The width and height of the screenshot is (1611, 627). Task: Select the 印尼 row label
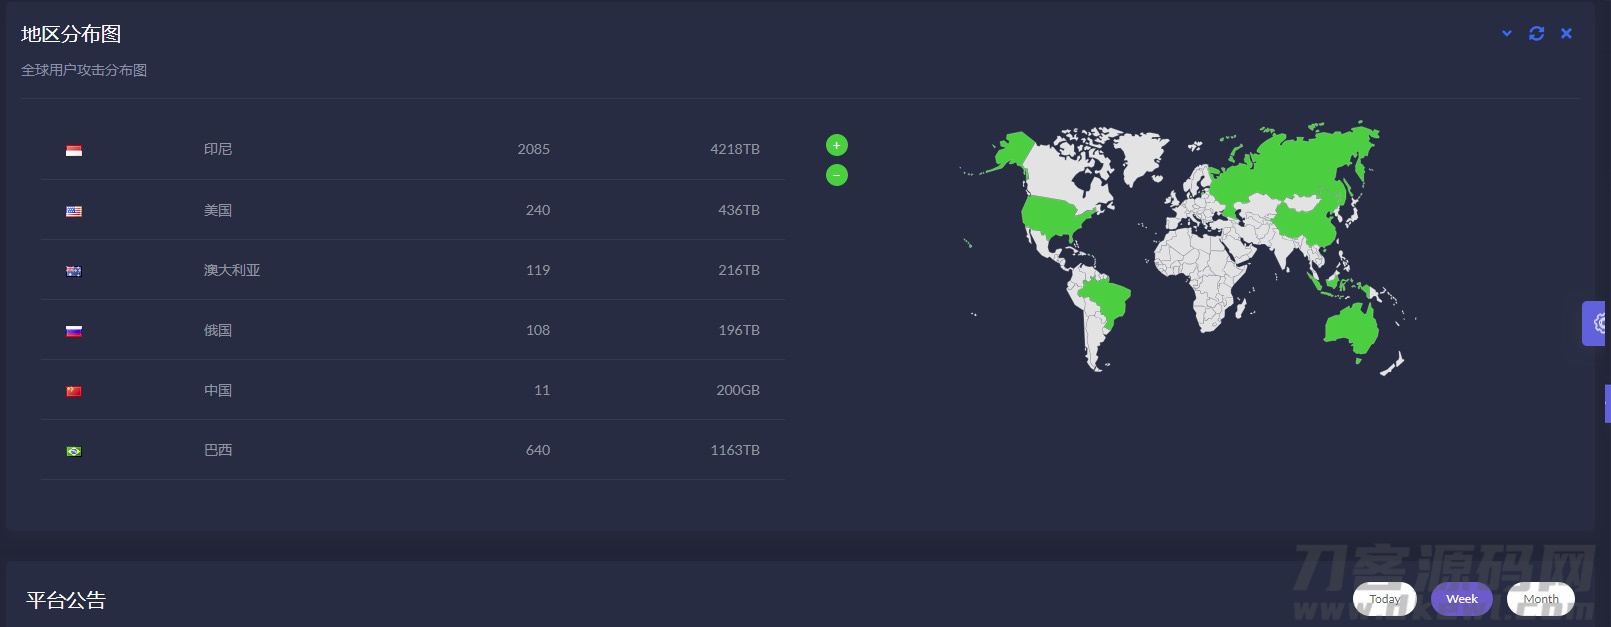[218, 149]
